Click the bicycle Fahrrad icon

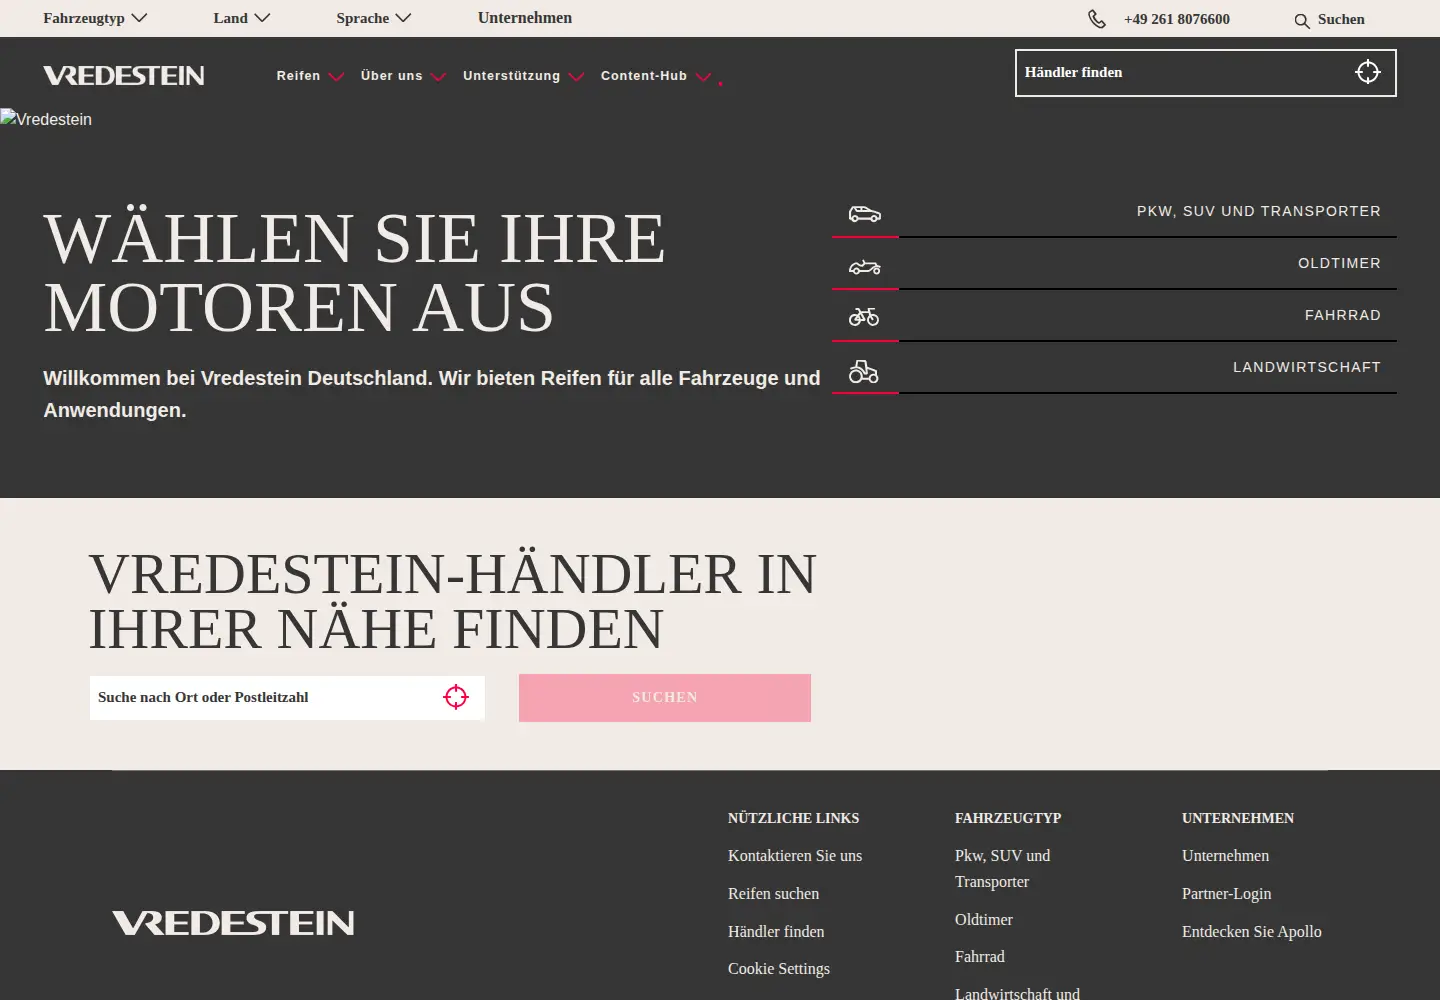tap(864, 317)
